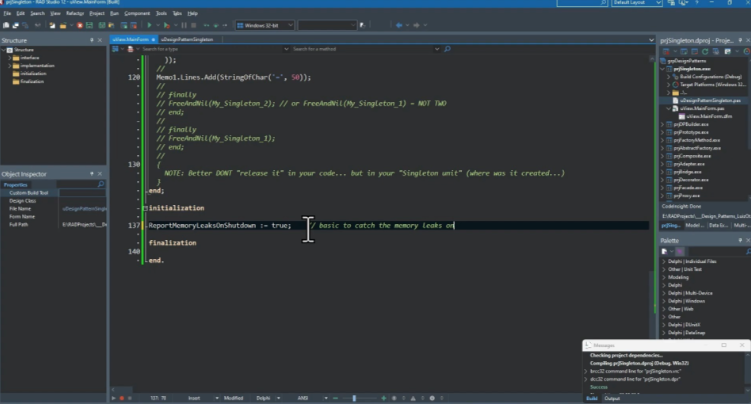Open the Refactor menu
This screenshot has width=751, height=404.
pos(75,14)
